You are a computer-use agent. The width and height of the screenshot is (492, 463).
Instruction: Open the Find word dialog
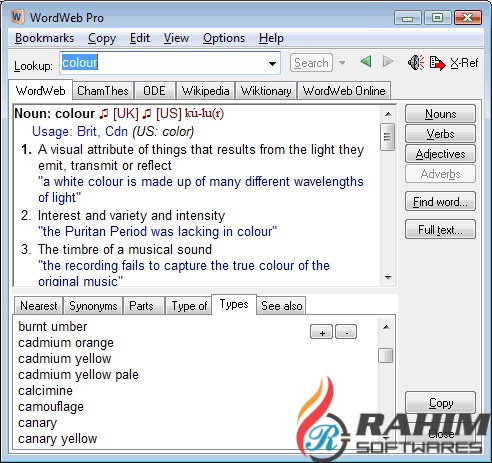pyautogui.click(x=440, y=202)
